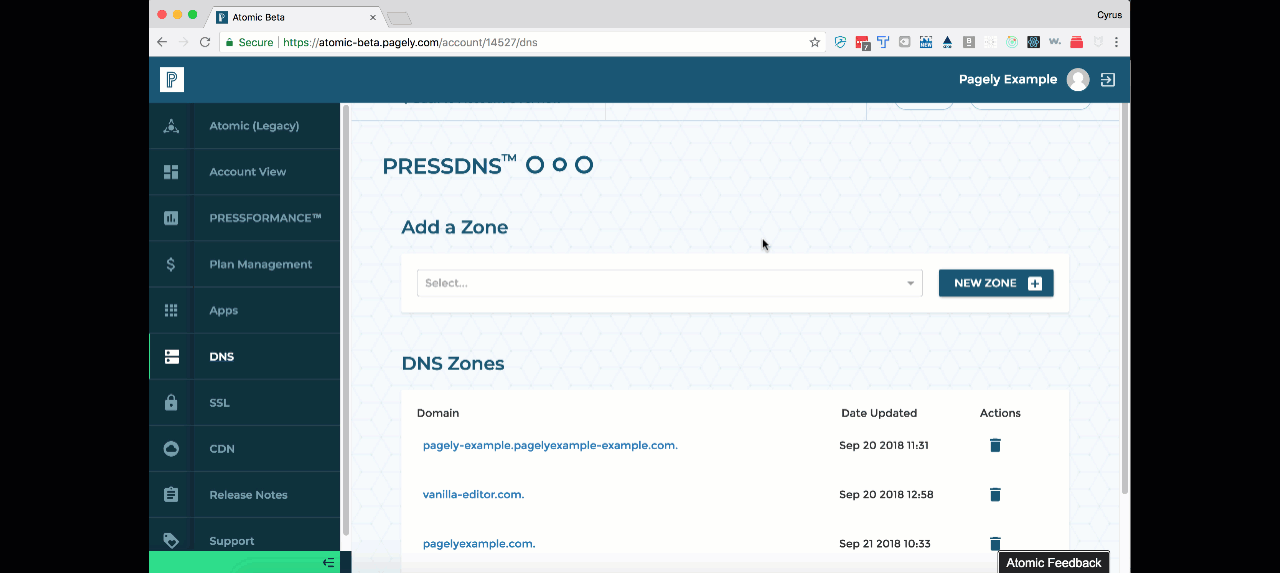
Task: Click the Release Notes clipboard icon
Action: tap(171, 495)
